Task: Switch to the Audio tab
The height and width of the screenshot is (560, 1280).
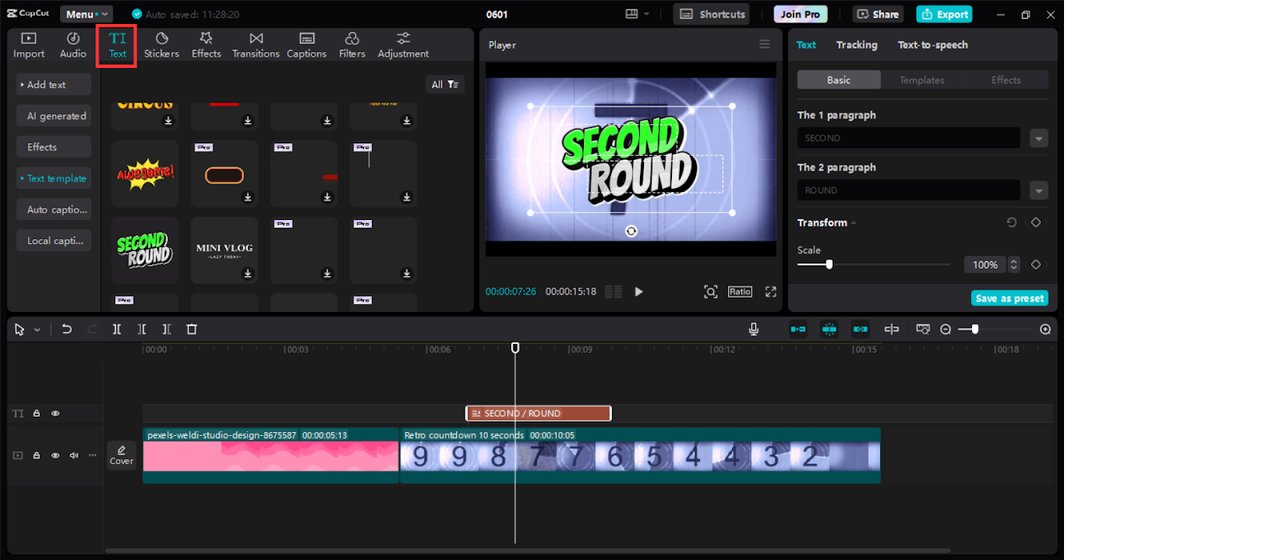Action: pyautogui.click(x=73, y=45)
